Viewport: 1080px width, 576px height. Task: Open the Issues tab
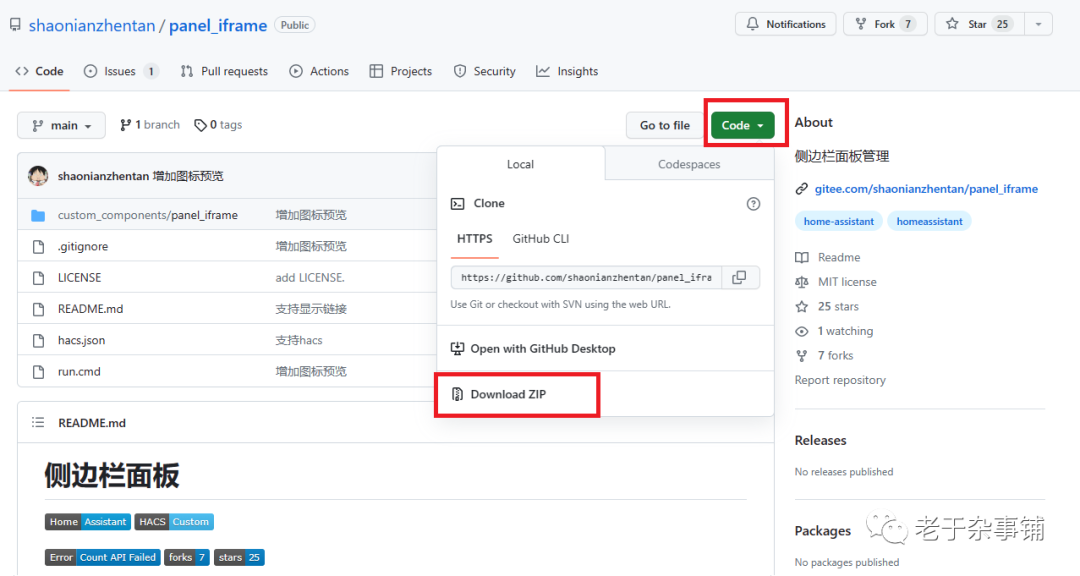click(121, 71)
